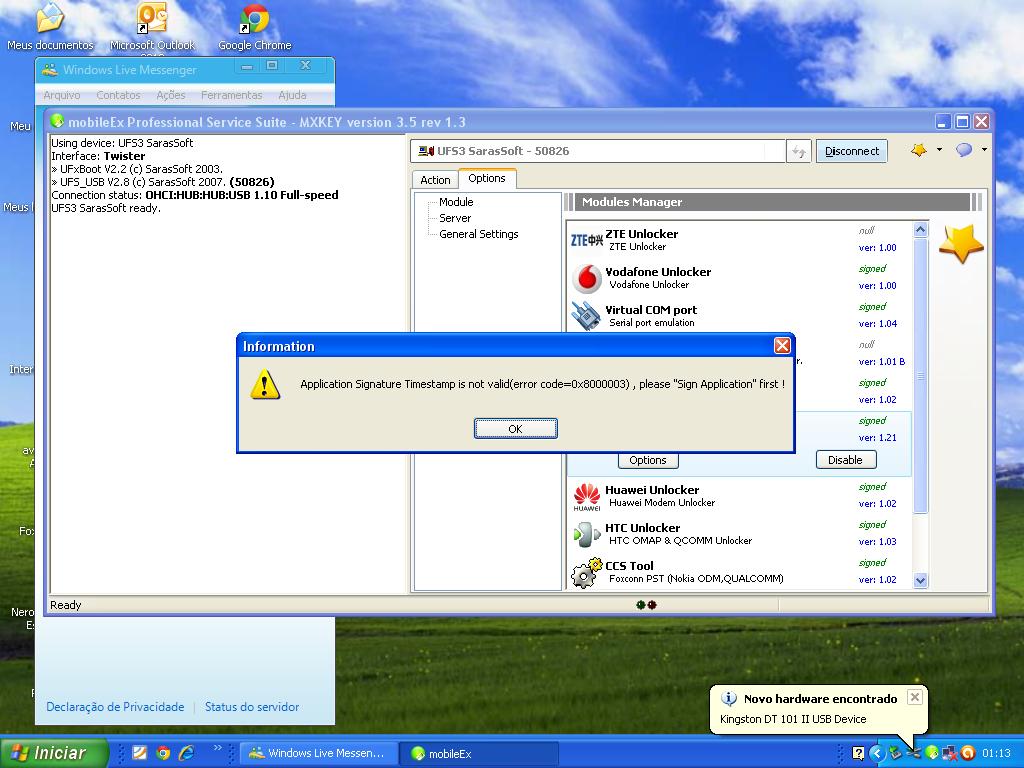Click the network computers icon in system tray
This screenshot has height=768, width=1024.
click(x=950, y=753)
